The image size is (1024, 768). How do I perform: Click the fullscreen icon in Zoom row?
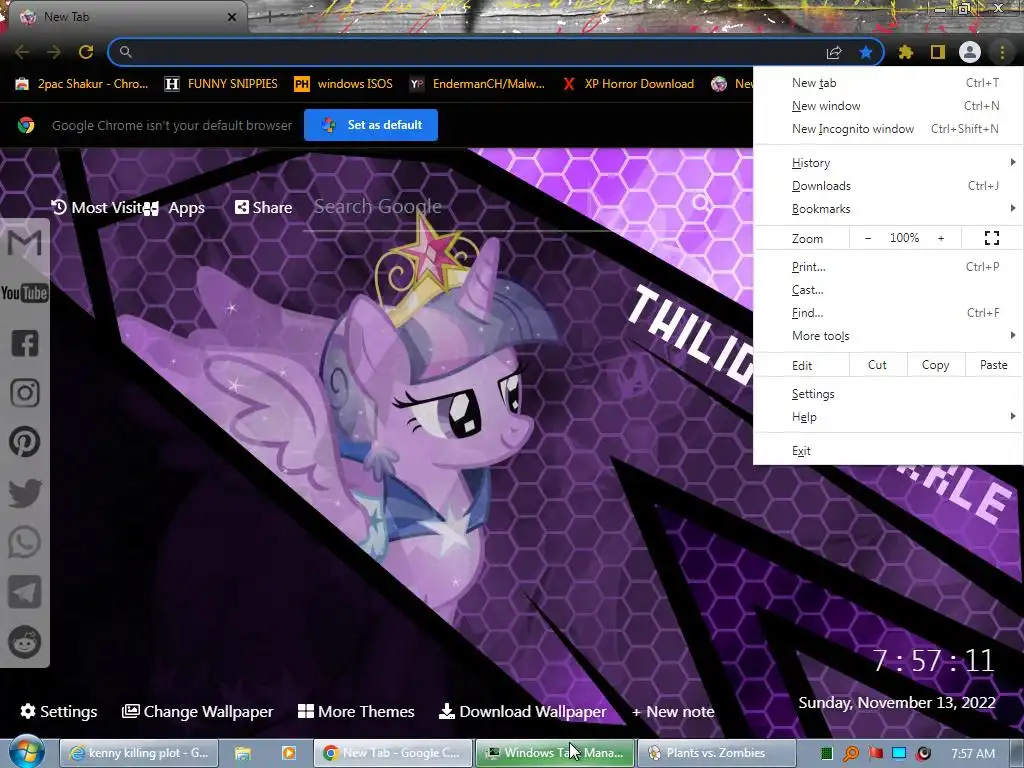pos(991,238)
